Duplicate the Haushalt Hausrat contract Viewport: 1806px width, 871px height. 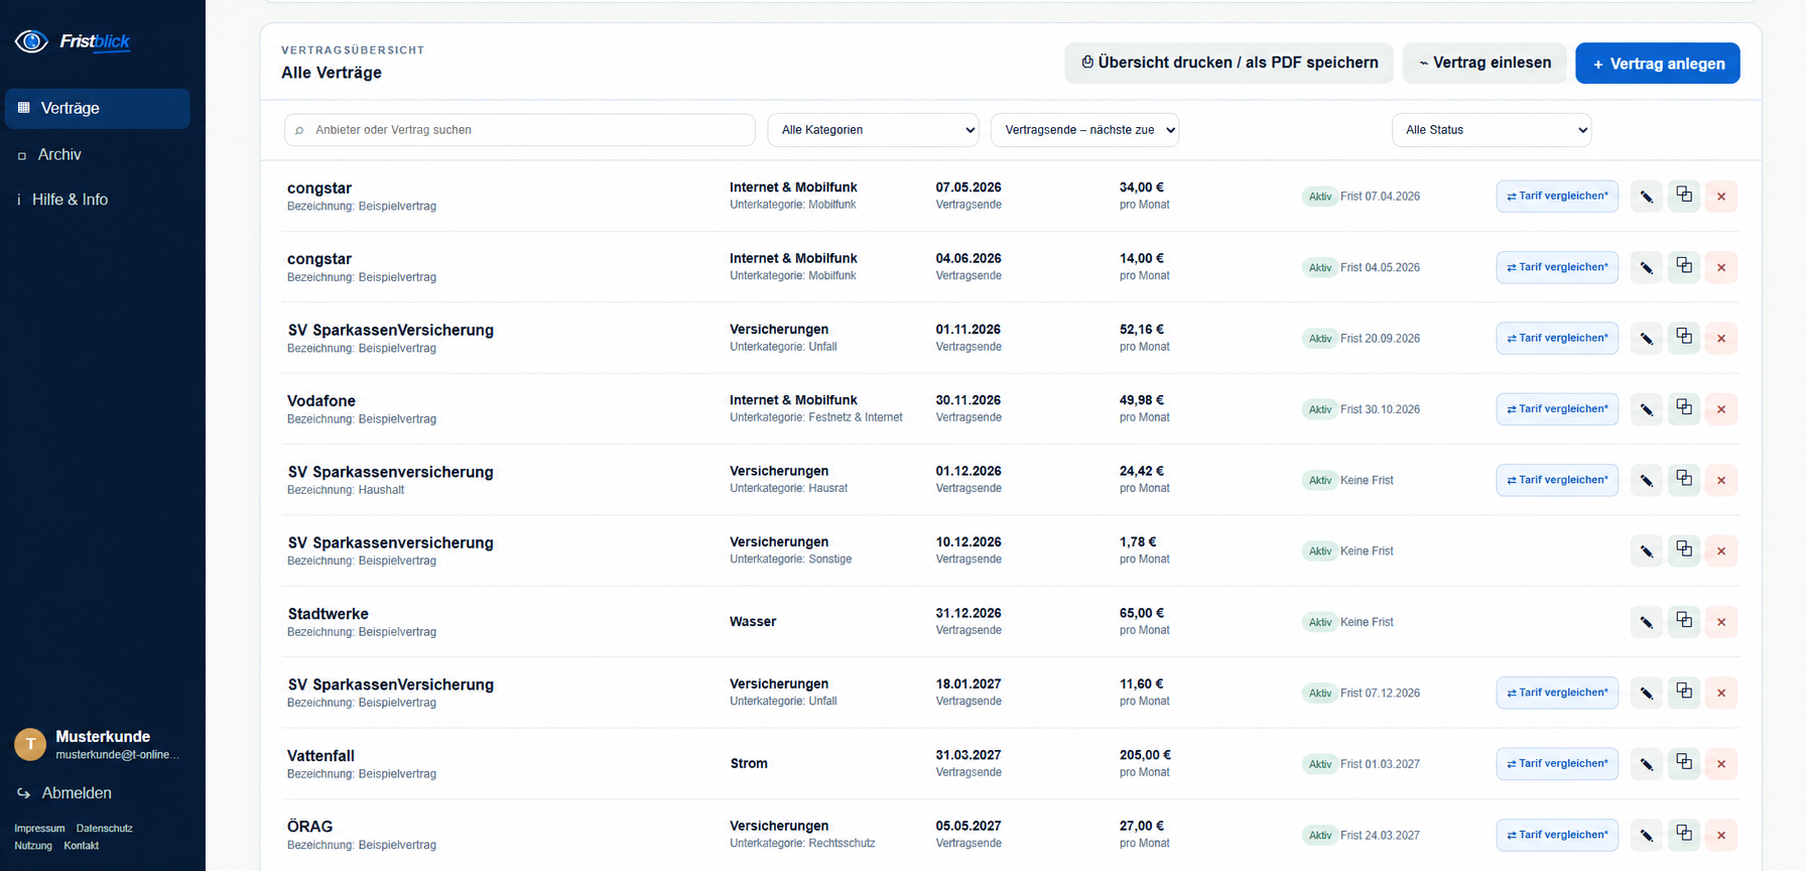(1684, 480)
